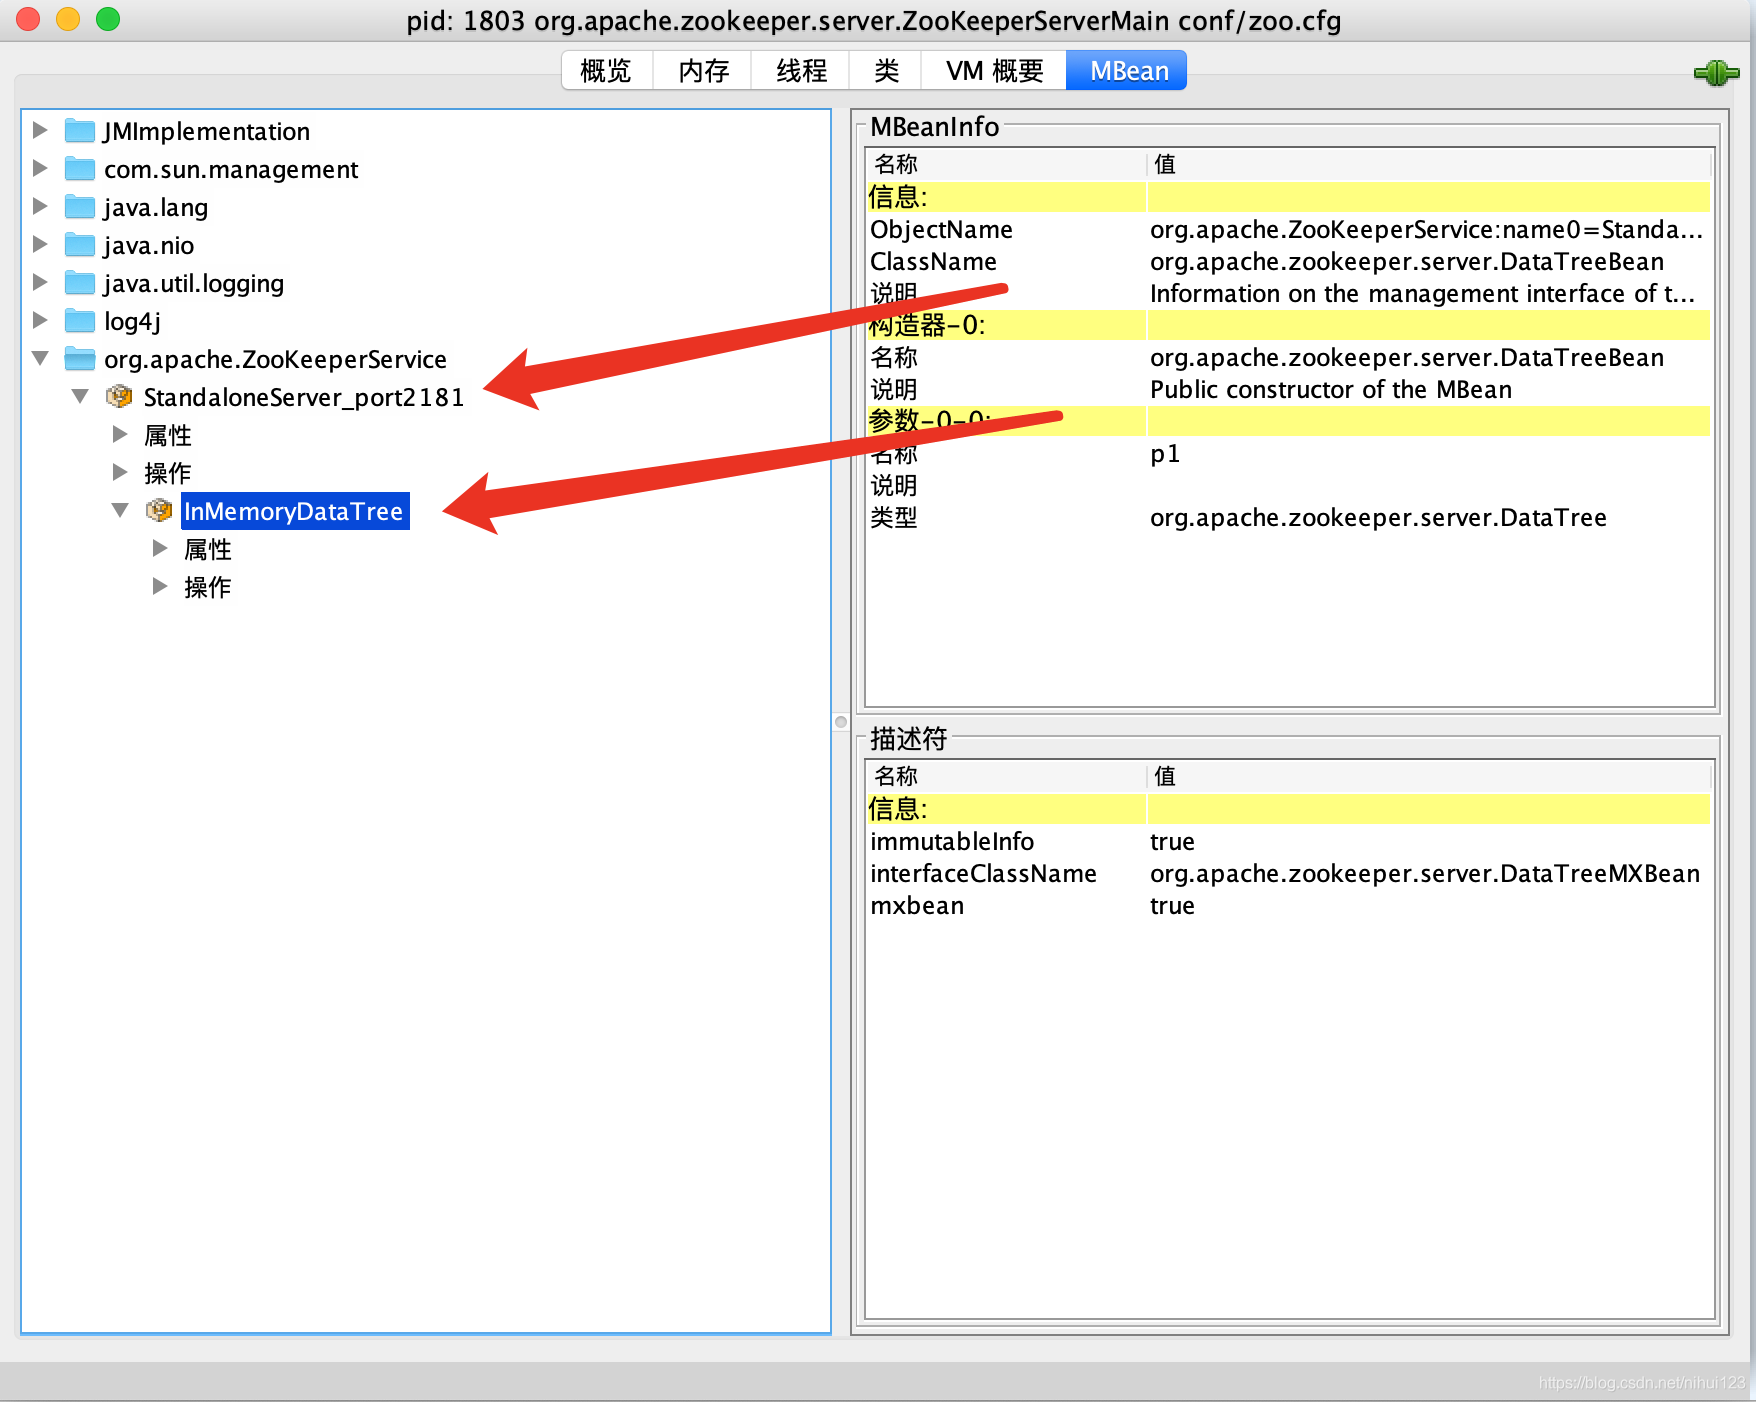Select the StandaloneServer_port2181 tree label
Image resolution: width=1756 pixels, height=1402 pixels.
coord(304,397)
